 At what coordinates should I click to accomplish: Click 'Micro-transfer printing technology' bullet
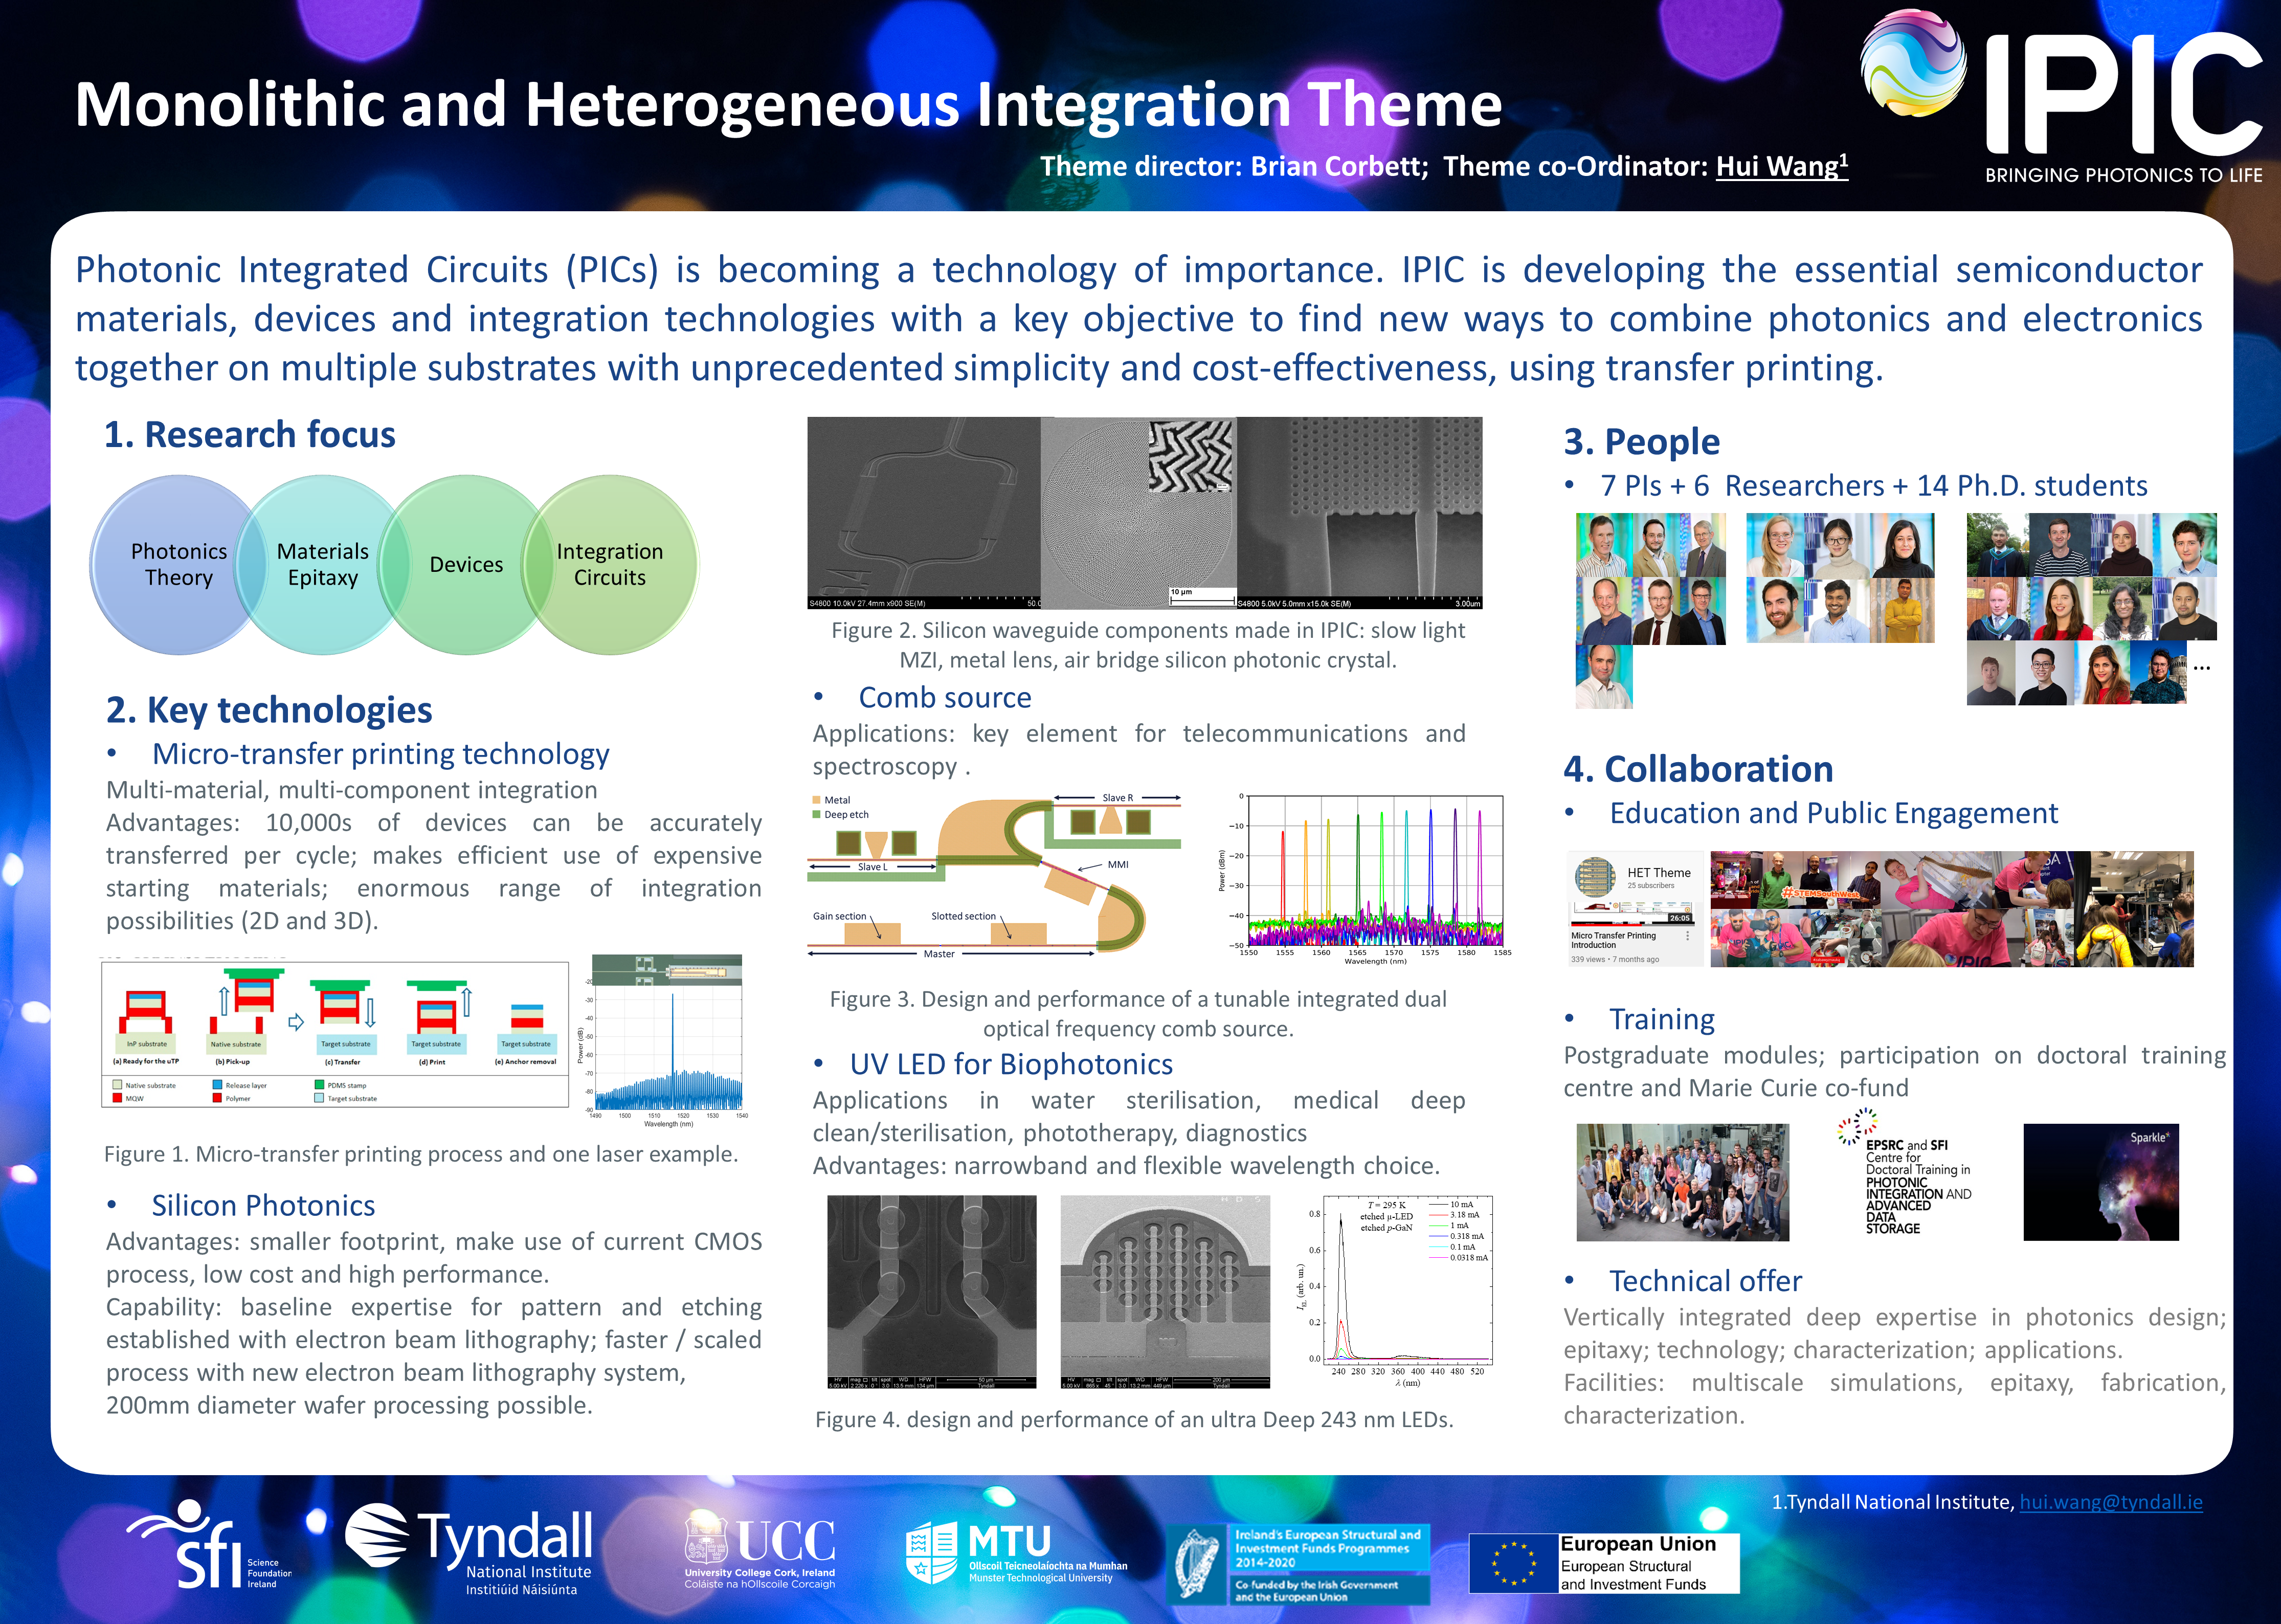click(380, 754)
